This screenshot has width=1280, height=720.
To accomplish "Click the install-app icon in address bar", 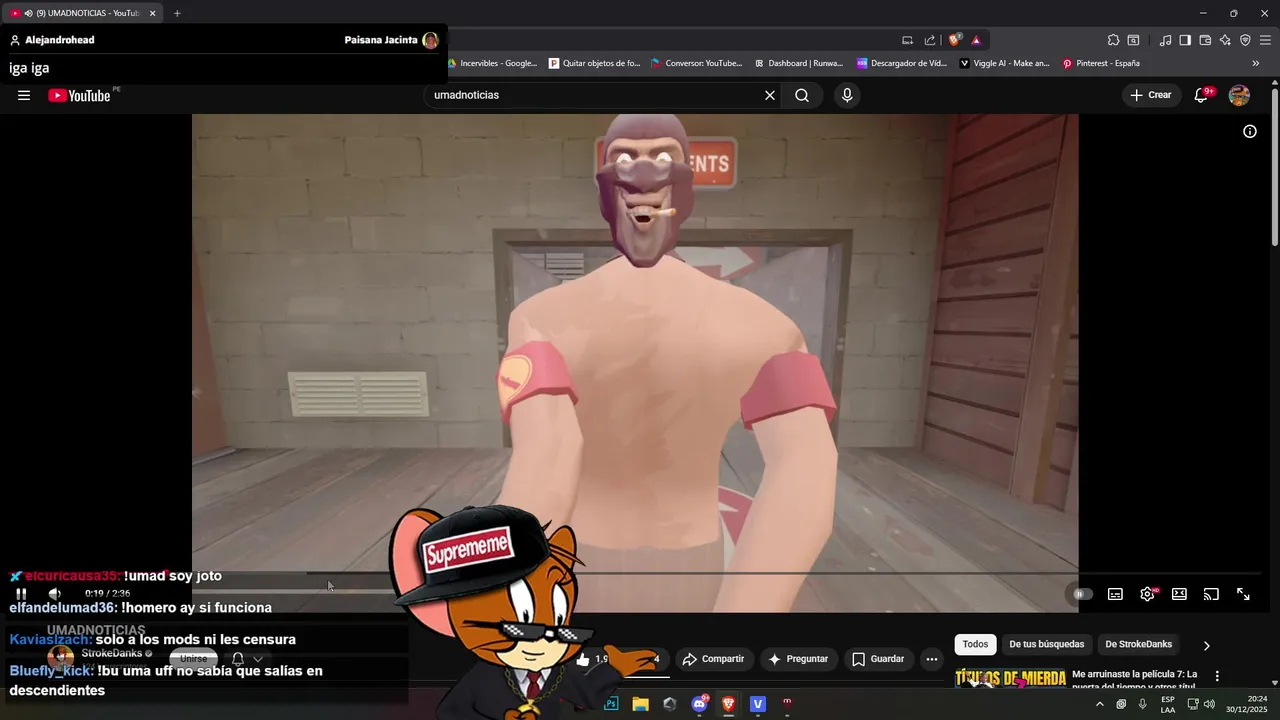I will point(907,40).
